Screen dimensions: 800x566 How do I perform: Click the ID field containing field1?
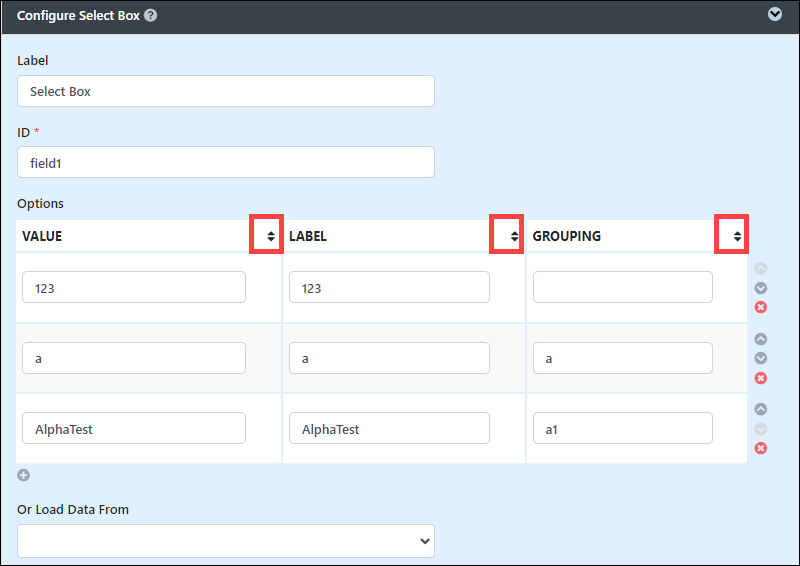226,162
